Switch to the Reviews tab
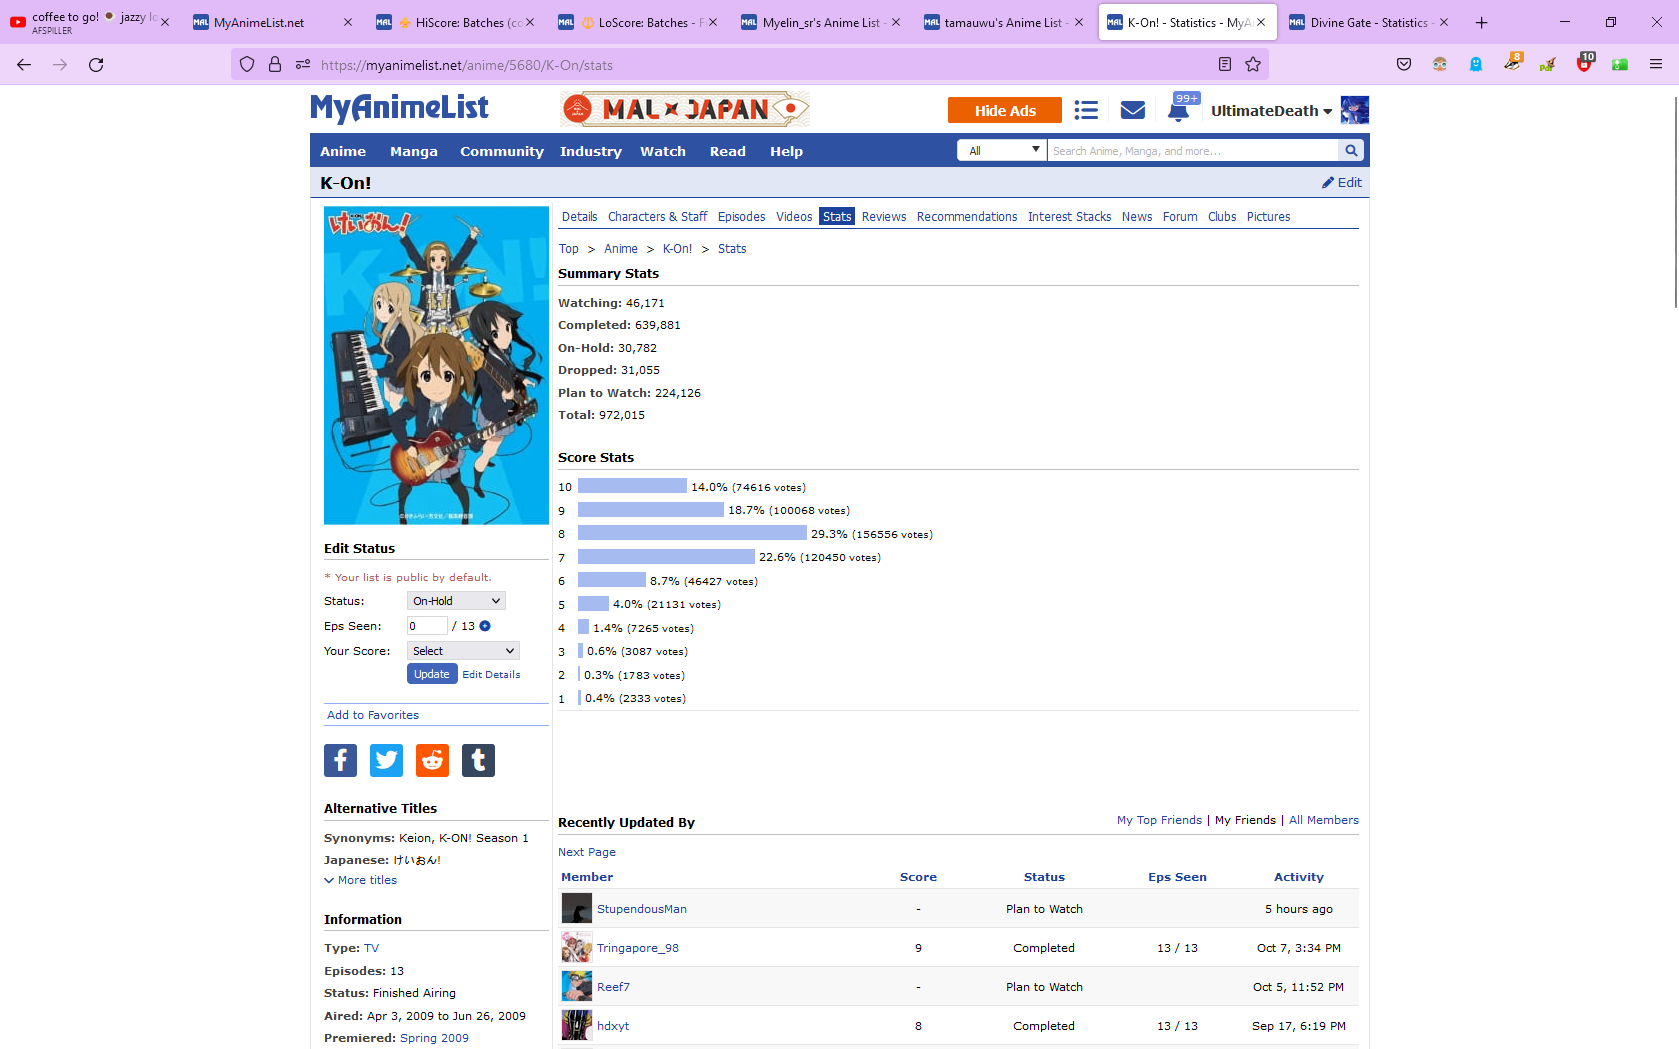Image resolution: width=1679 pixels, height=1049 pixels. pos(883,217)
